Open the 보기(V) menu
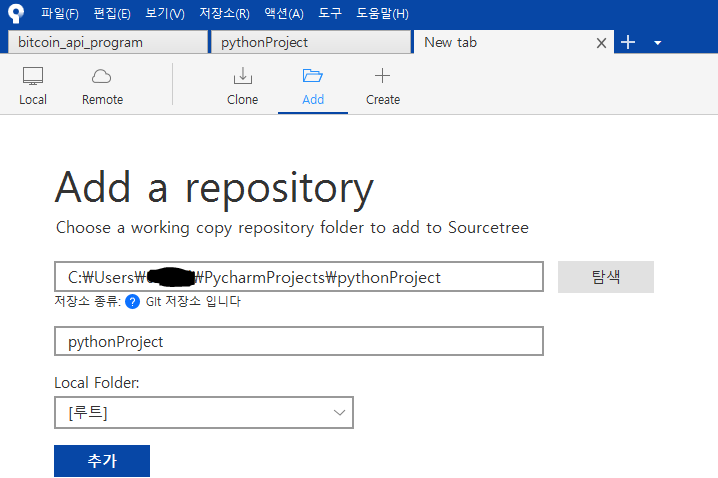This screenshot has height=478, width=718. [x=164, y=13]
